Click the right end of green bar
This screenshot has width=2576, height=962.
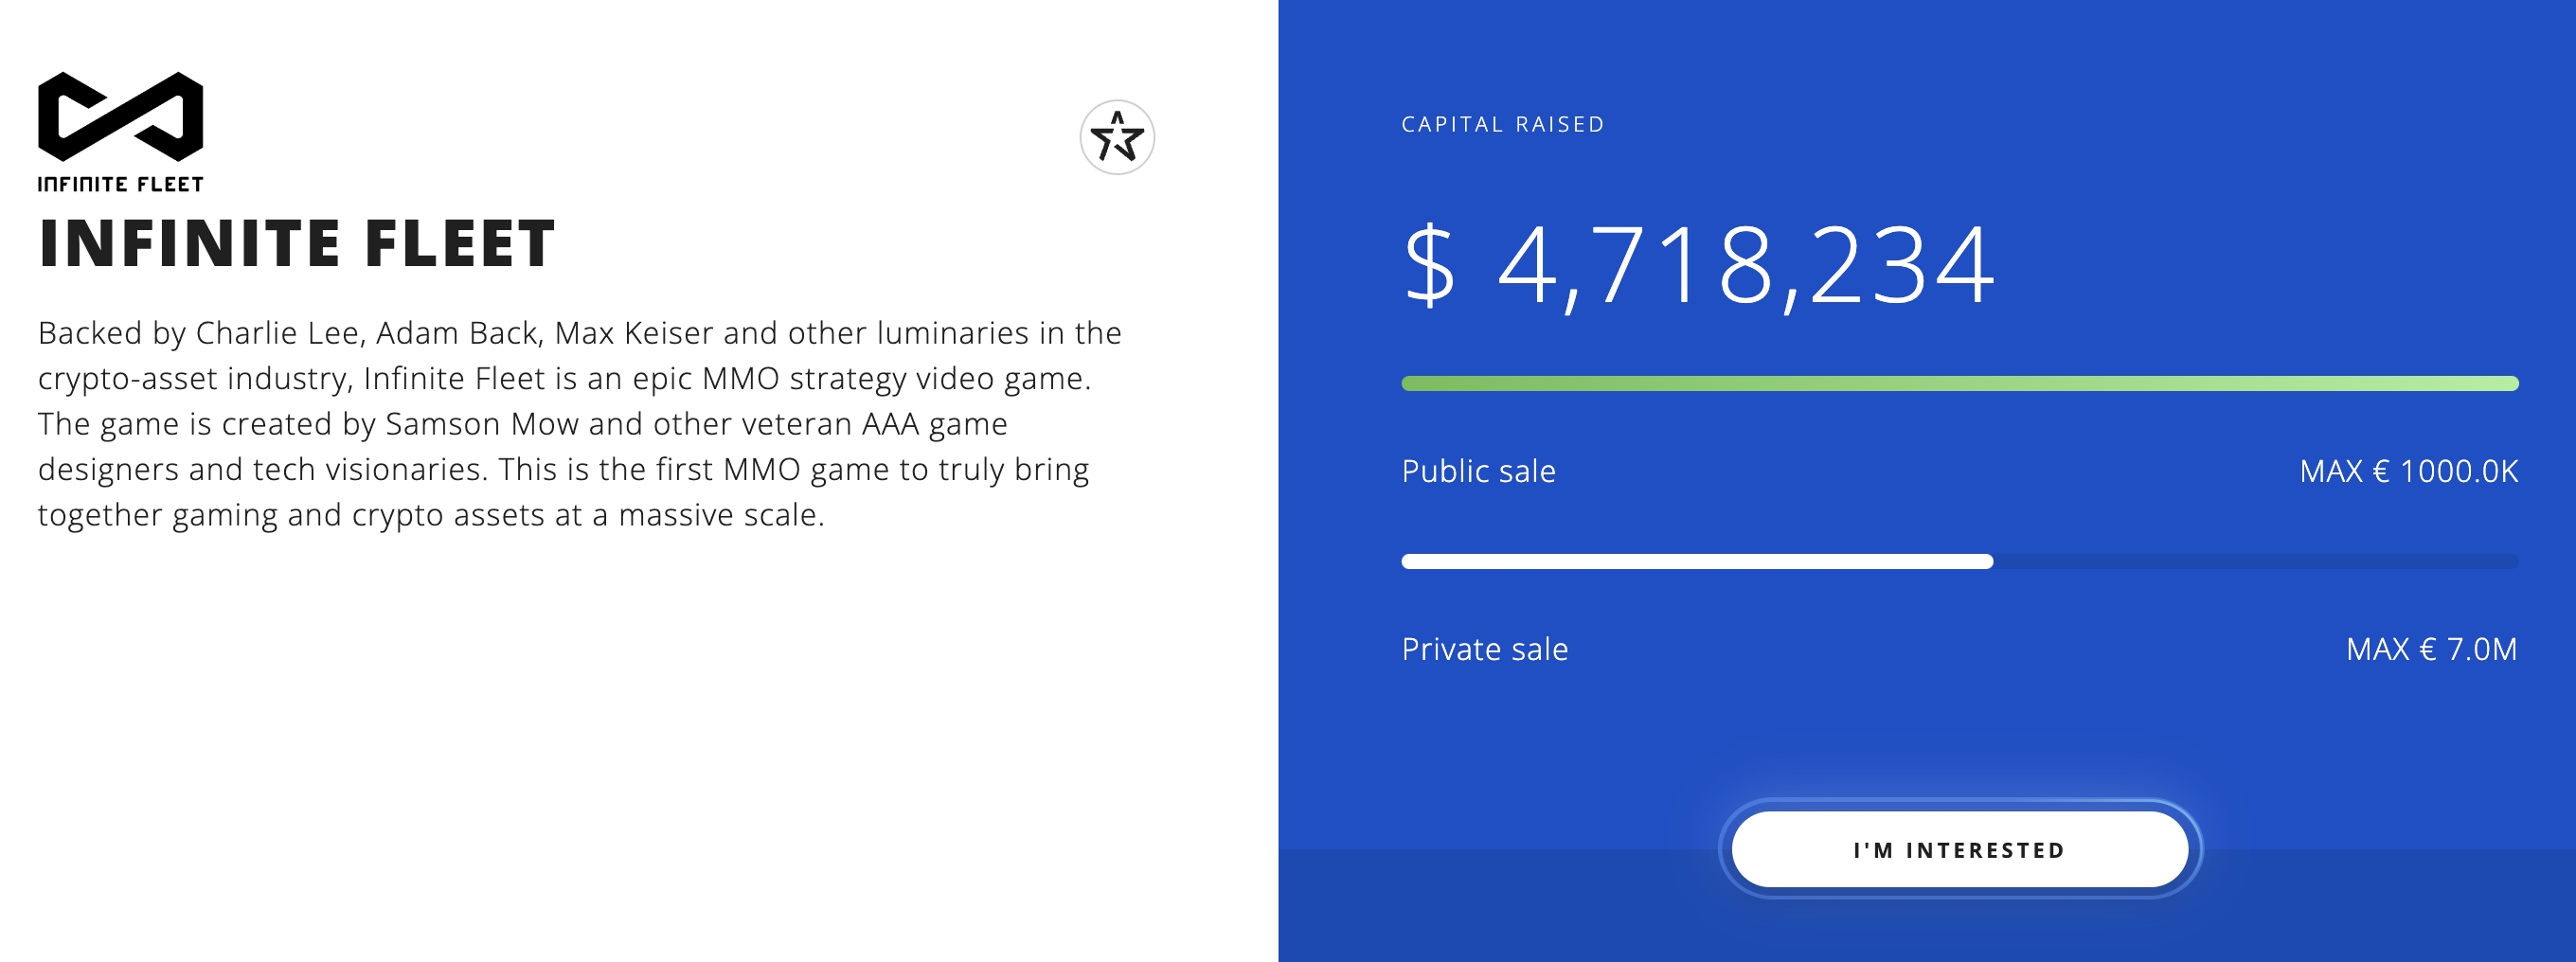(x=2510, y=383)
